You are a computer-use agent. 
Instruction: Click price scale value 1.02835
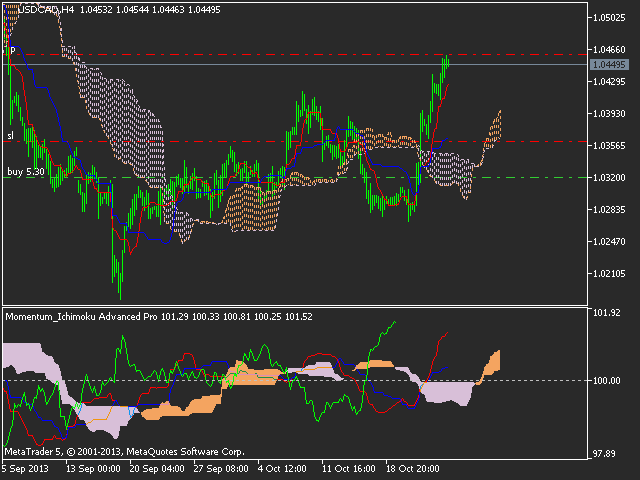[609, 209]
